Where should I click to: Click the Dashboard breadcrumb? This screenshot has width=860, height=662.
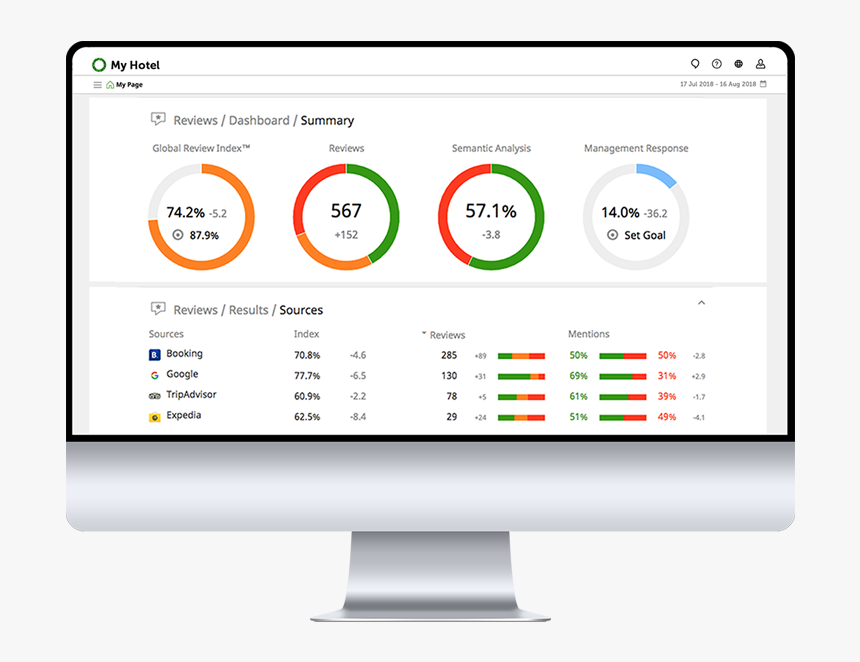click(259, 120)
